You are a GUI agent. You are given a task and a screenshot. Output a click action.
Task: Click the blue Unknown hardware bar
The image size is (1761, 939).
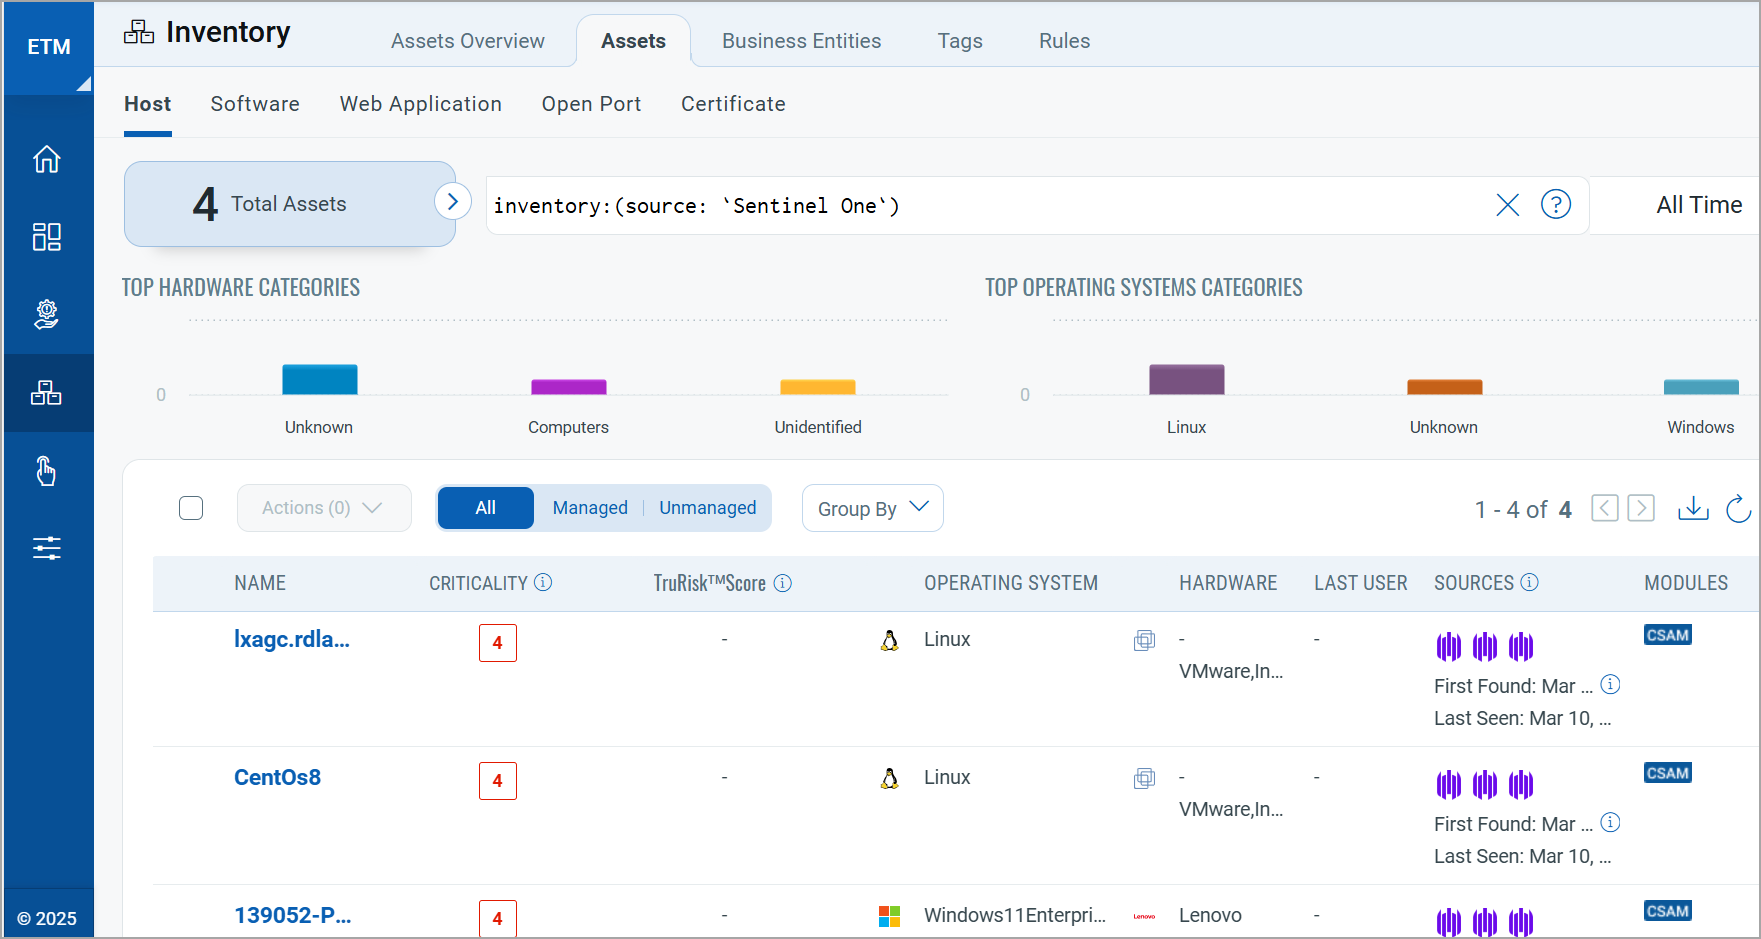[x=319, y=380]
